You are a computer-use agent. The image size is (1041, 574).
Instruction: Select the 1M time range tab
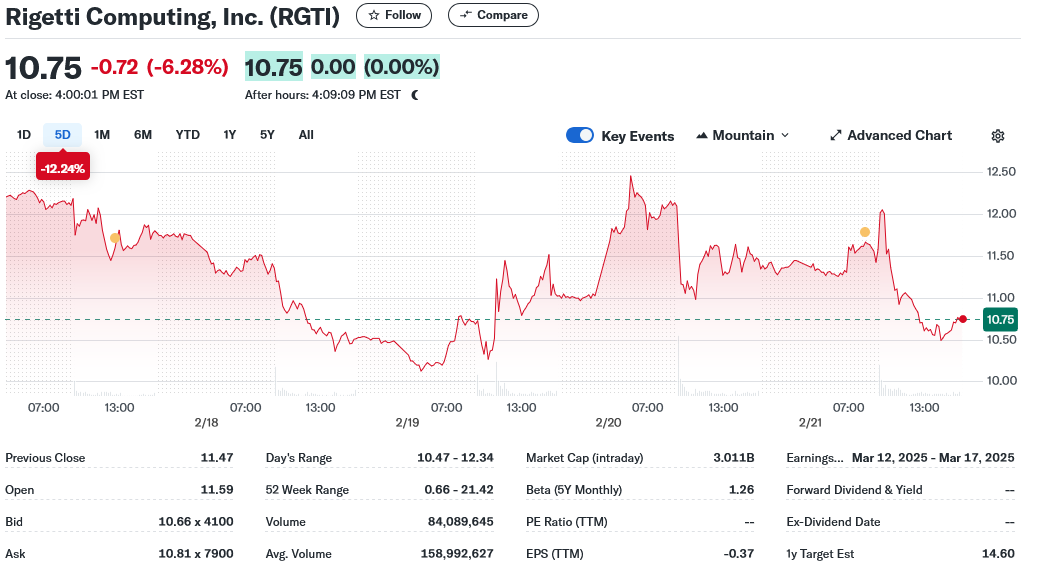(102, 135)
